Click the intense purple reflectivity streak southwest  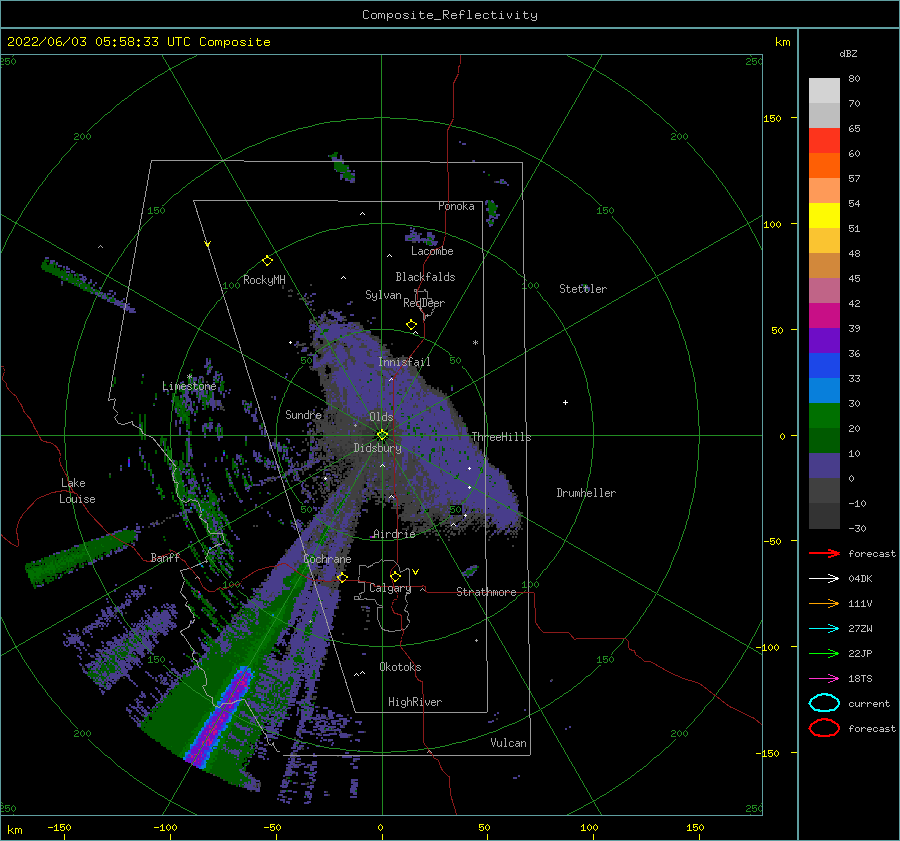pyautogui.click(x=219, y=717)
